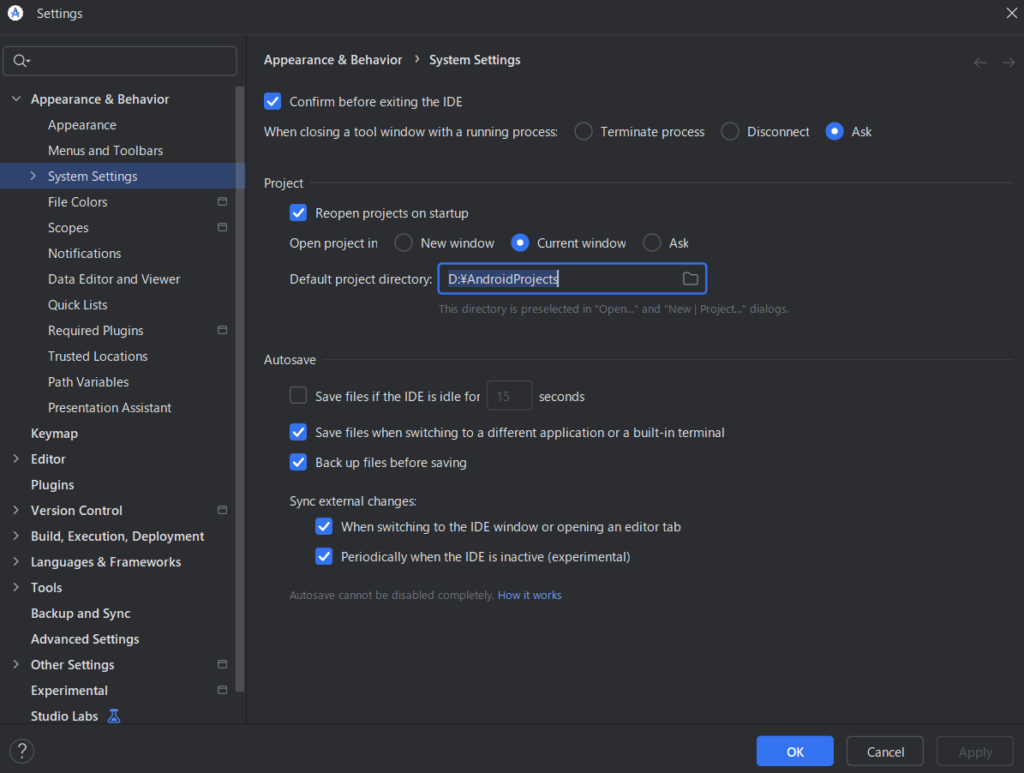Image resolution: width=1024 pixels, height=773 pixels.
Task: Click the search magnifier icon in sidebar
Action: click(20, 61)
